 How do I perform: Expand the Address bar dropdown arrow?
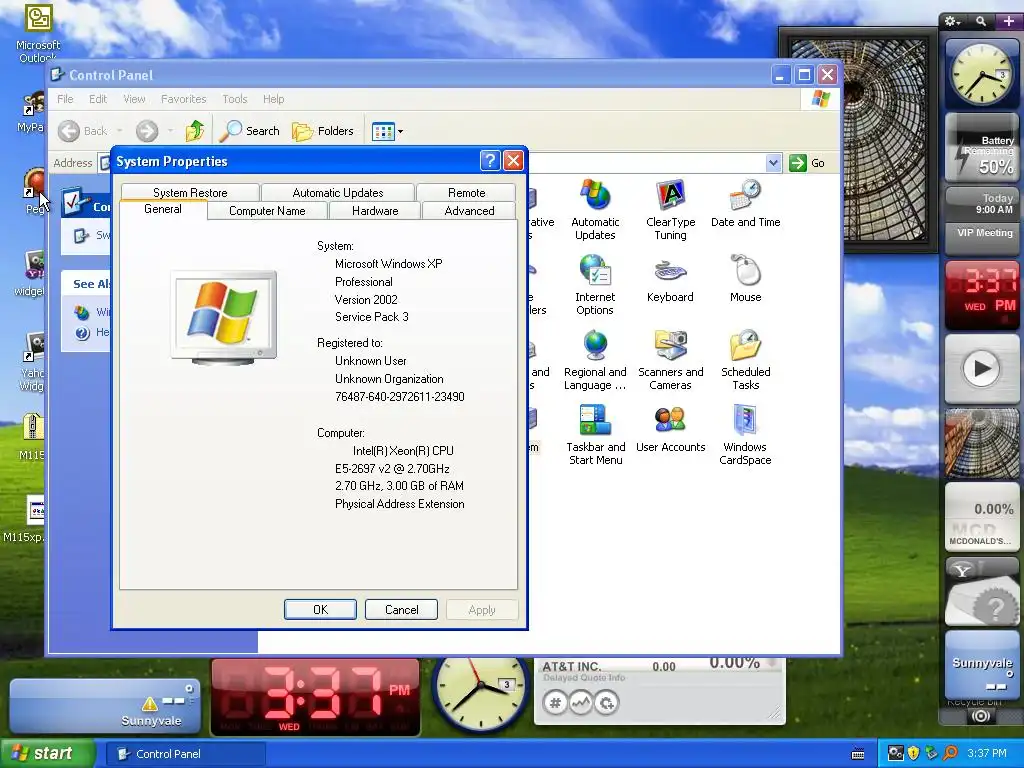(x=773, y=163)
